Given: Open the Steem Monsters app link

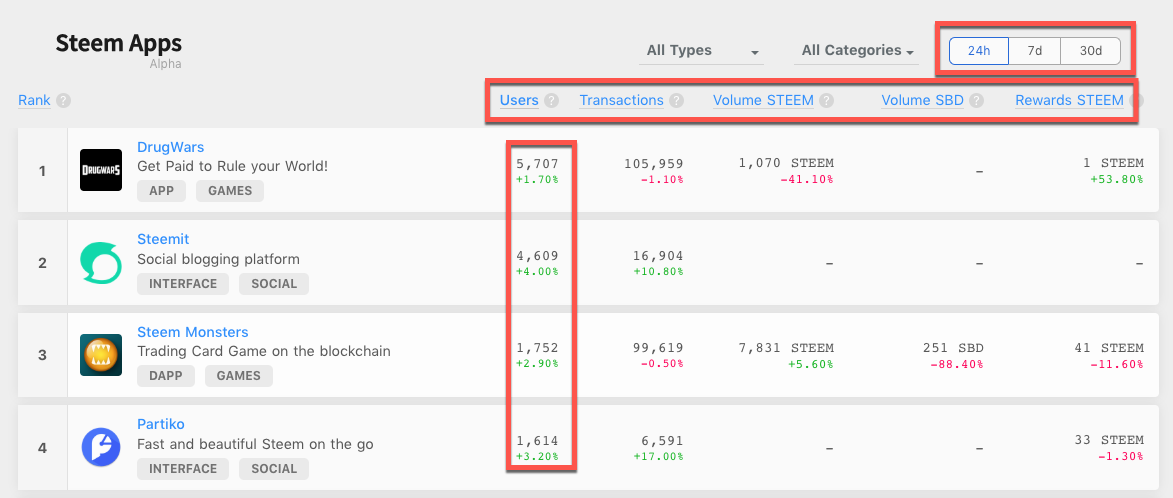Looking at the screenshot, I should point(192,332).
